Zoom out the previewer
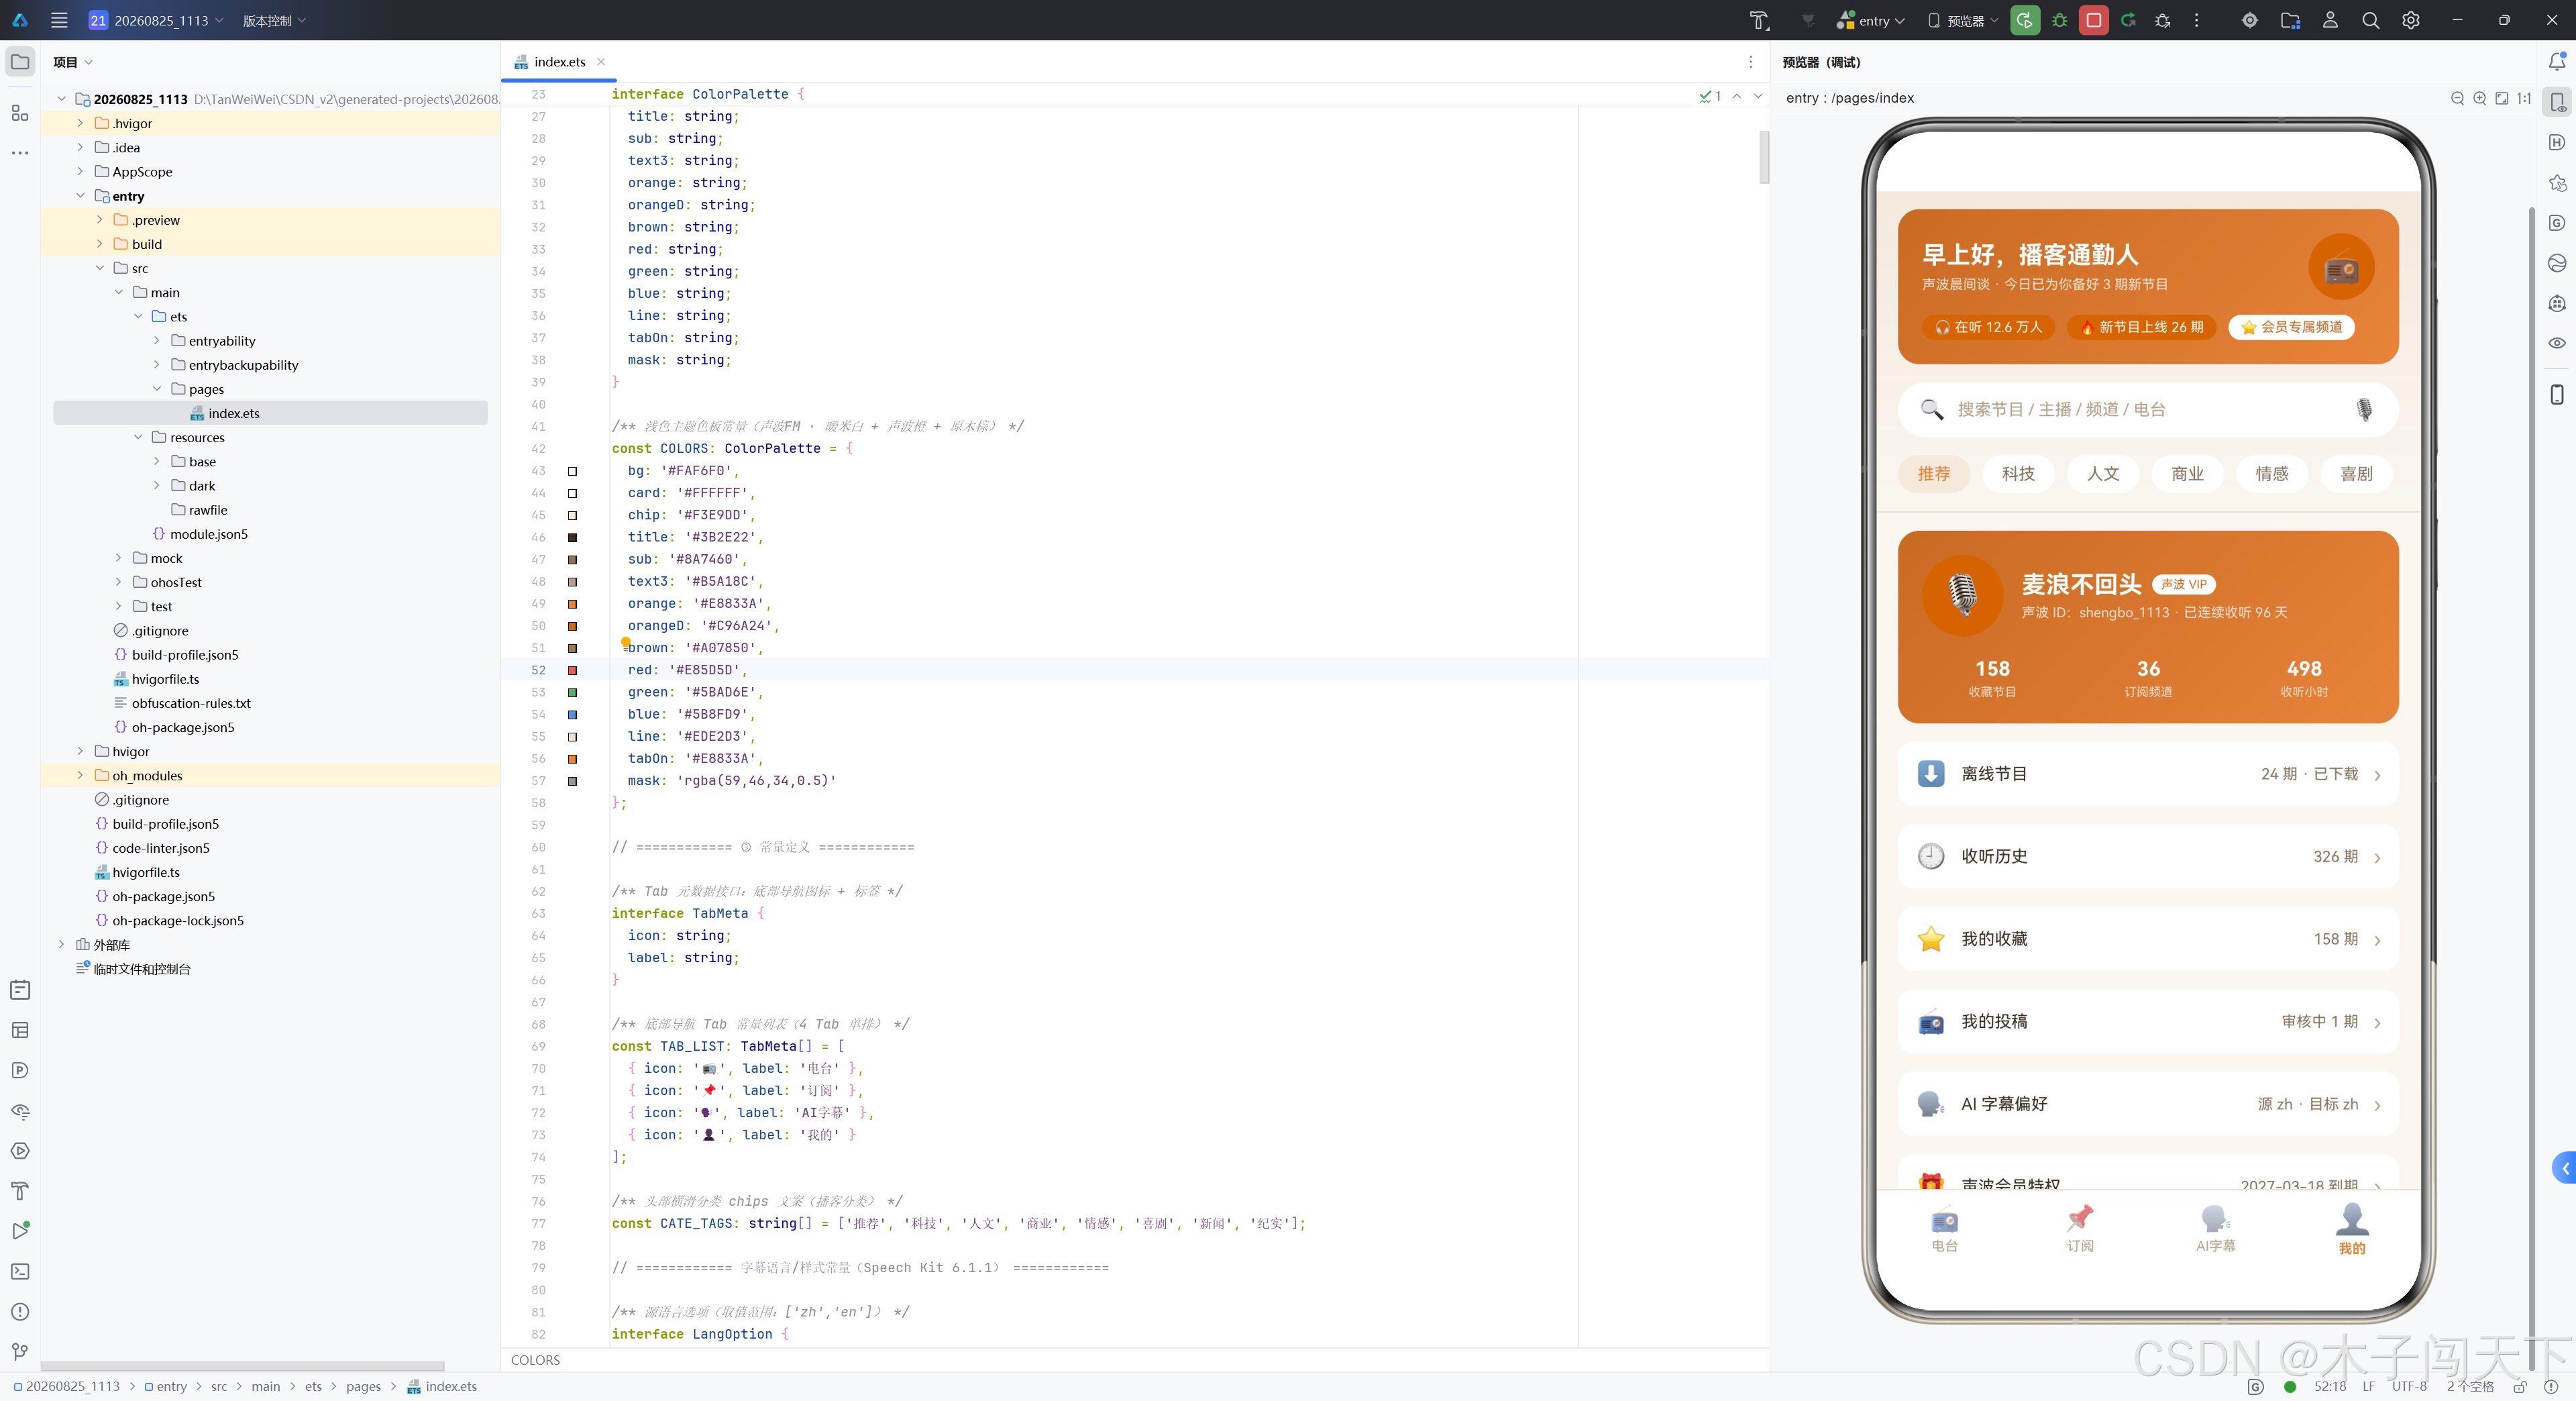 pos(2458,98)
